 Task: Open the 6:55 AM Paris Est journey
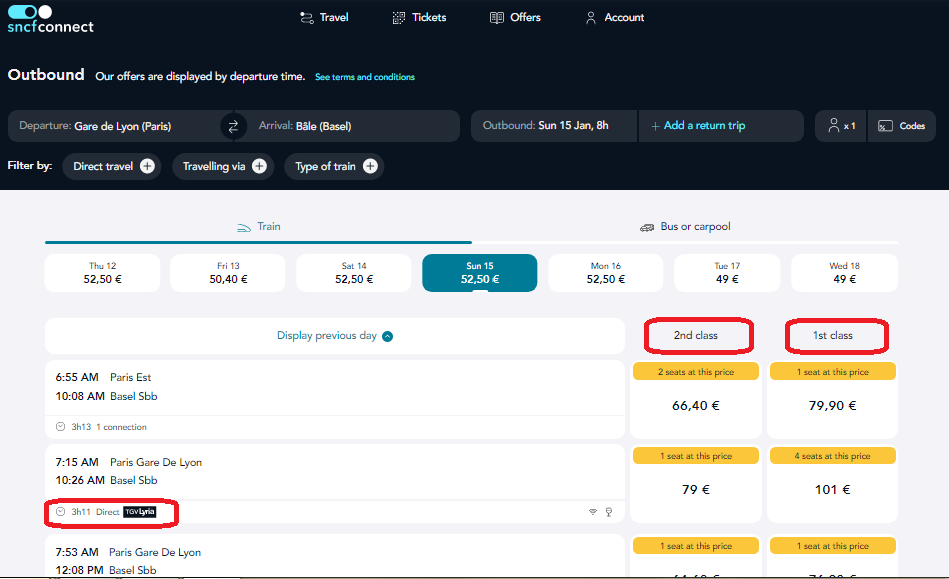click(335, 399)
